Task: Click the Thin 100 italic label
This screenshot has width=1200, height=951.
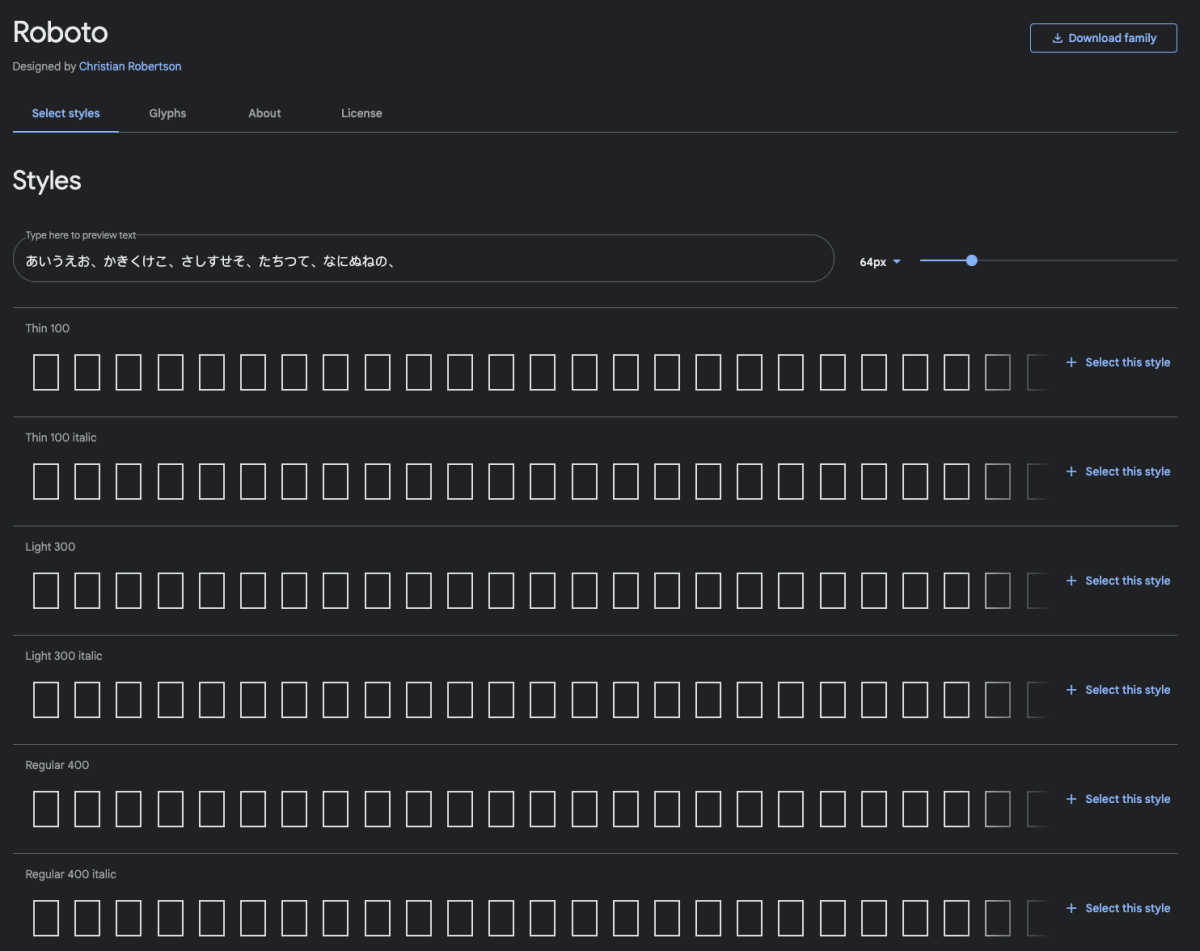Action: coord(61,437)
